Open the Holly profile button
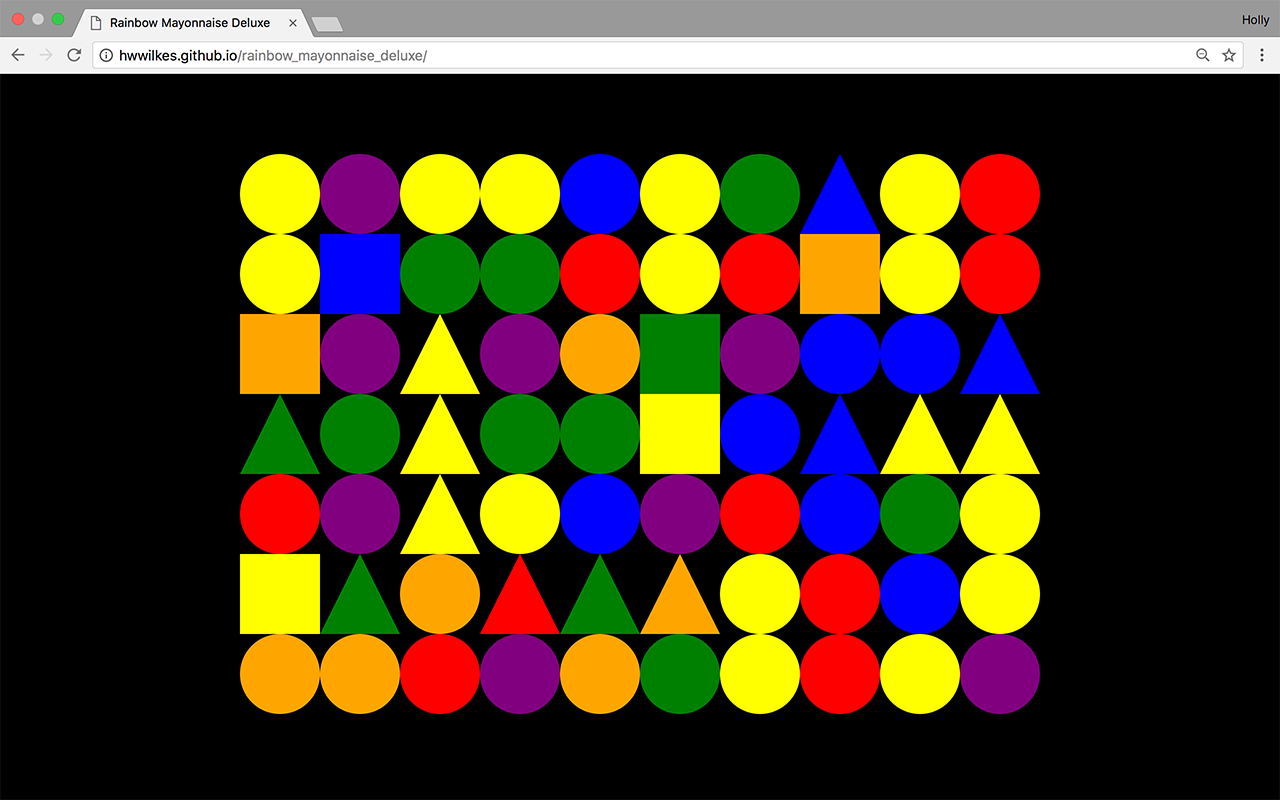Viewport: 1280px width, 800px height. point(1255,20)
